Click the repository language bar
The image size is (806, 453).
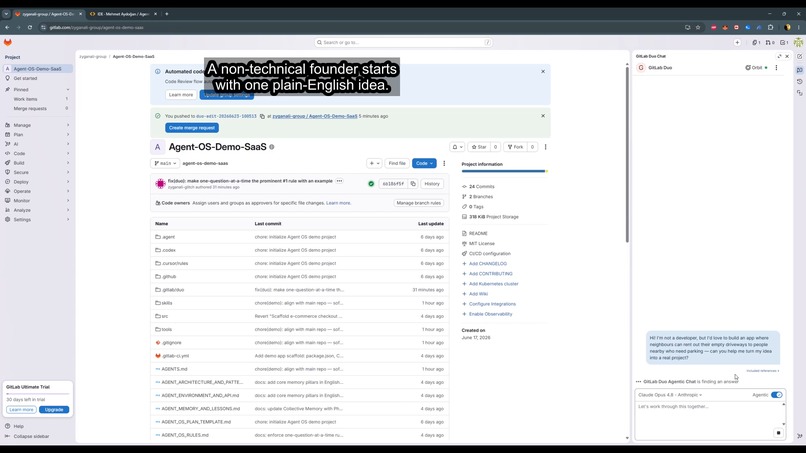(x=504, y=171)
